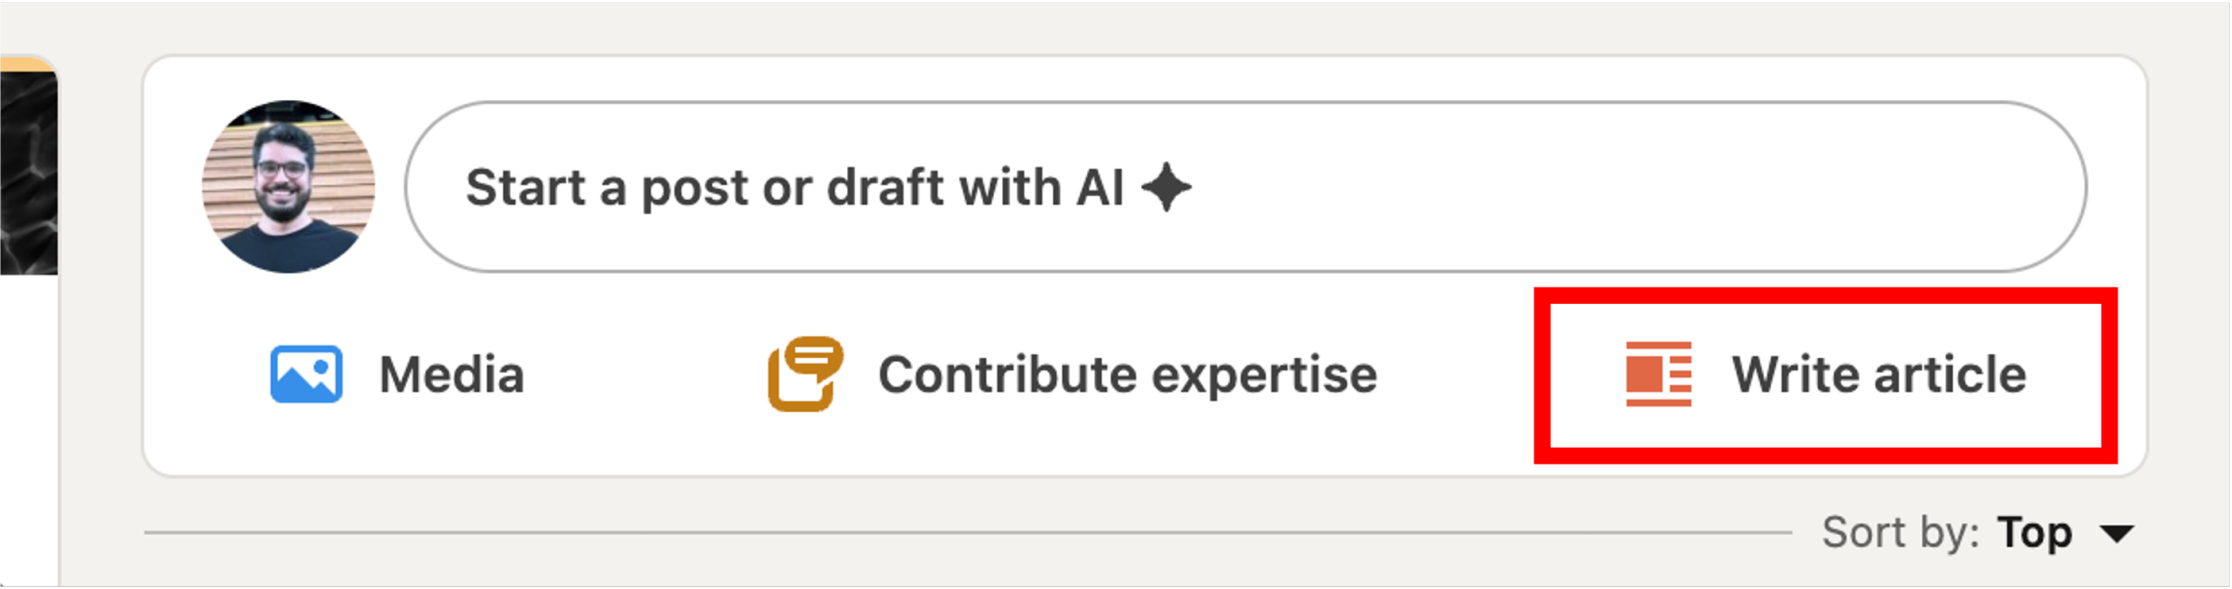Click the "Sort by:" label text
The image size is (2232, 589).
1899,533
